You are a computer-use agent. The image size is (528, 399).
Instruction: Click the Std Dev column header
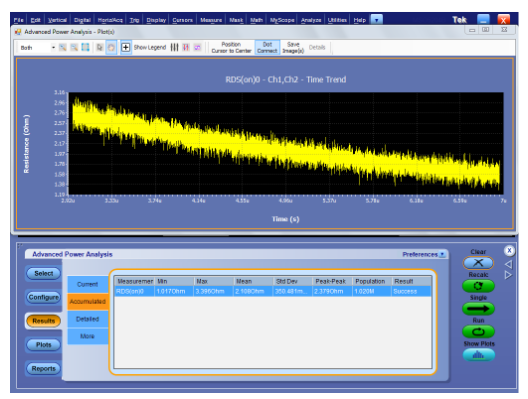(293, 281)
